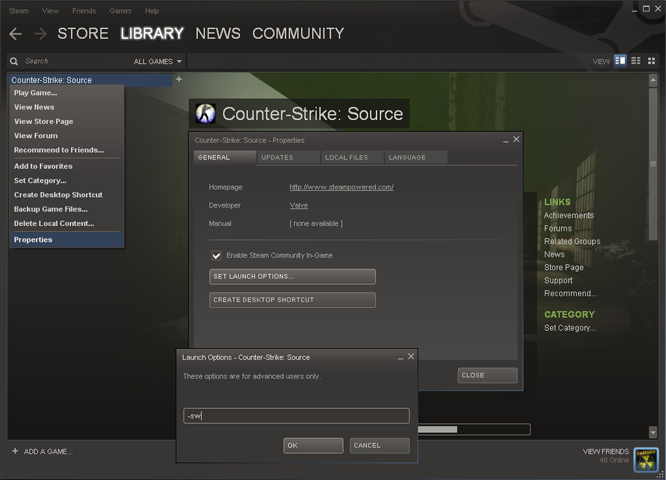The height and width of the screenshot is (480, 666).
Task: Choose Play Game from context menu
Action: (x=67, y=93)
